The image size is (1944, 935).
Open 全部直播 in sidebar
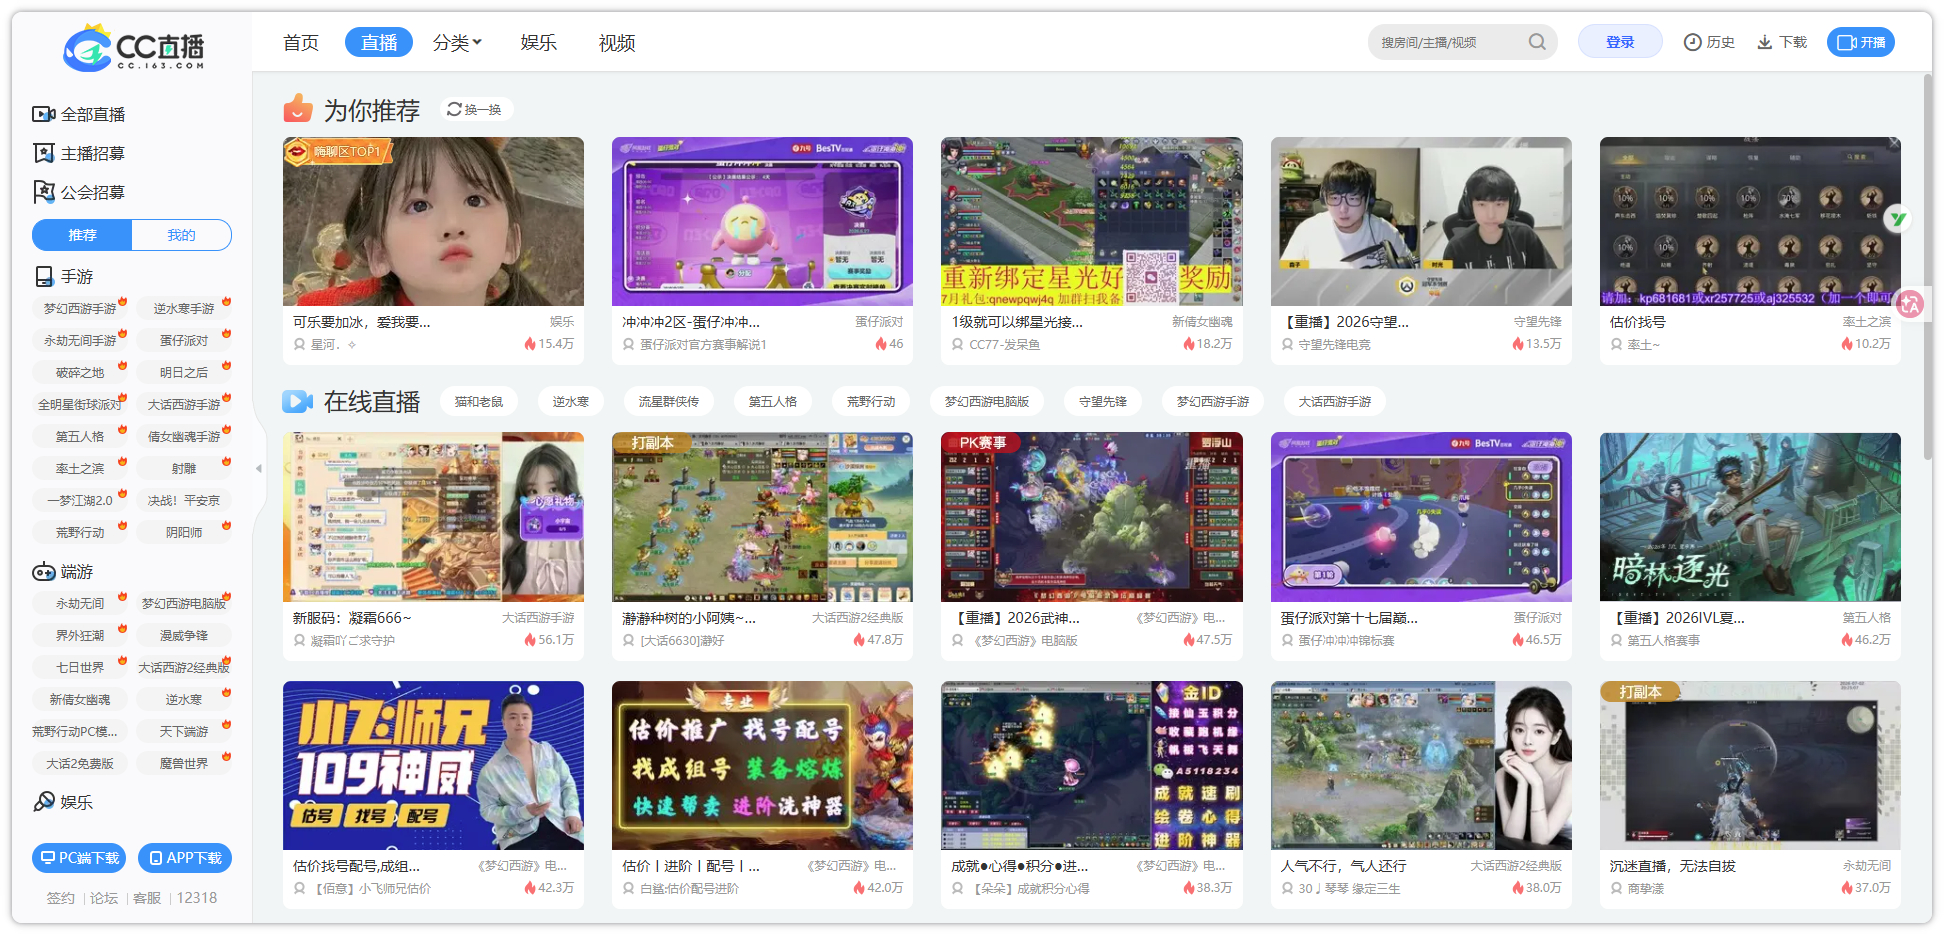79,114
